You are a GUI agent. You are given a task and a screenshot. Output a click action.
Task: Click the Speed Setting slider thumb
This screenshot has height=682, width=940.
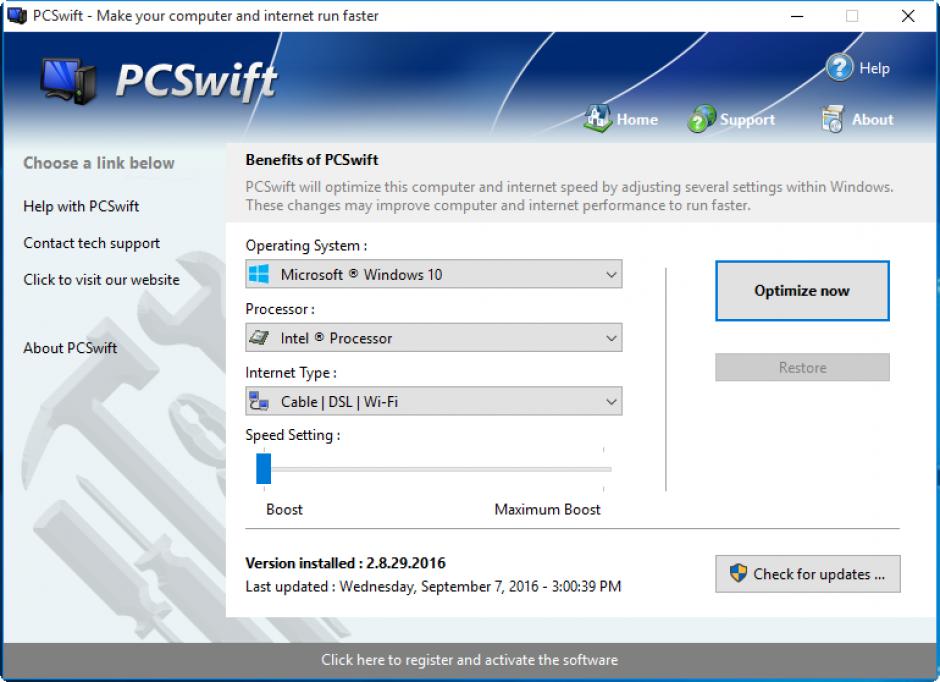tap(264, 469)
